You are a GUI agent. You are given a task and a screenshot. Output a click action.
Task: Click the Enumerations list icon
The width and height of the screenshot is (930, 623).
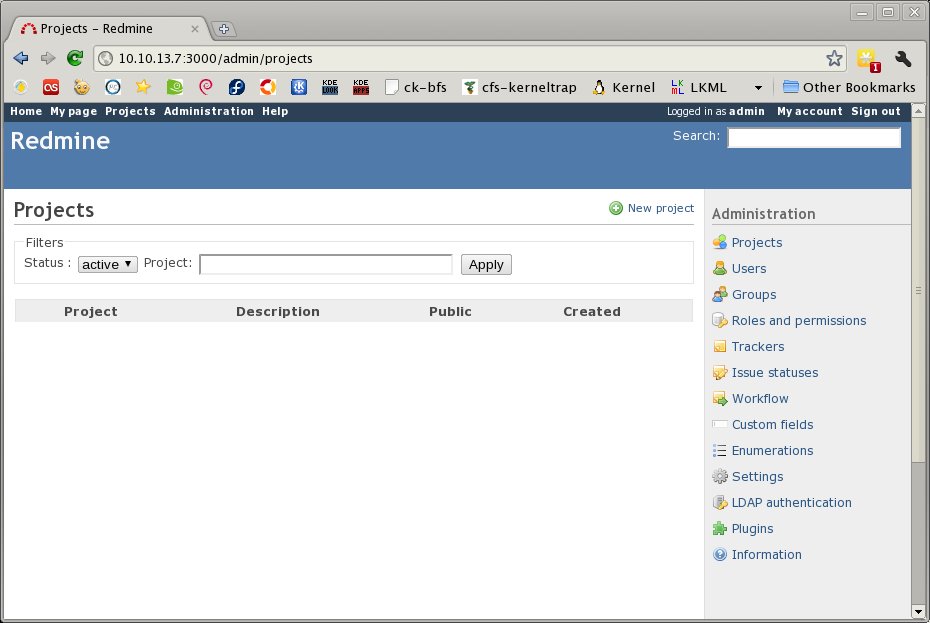pyautogui.click(x=719, y=450)
